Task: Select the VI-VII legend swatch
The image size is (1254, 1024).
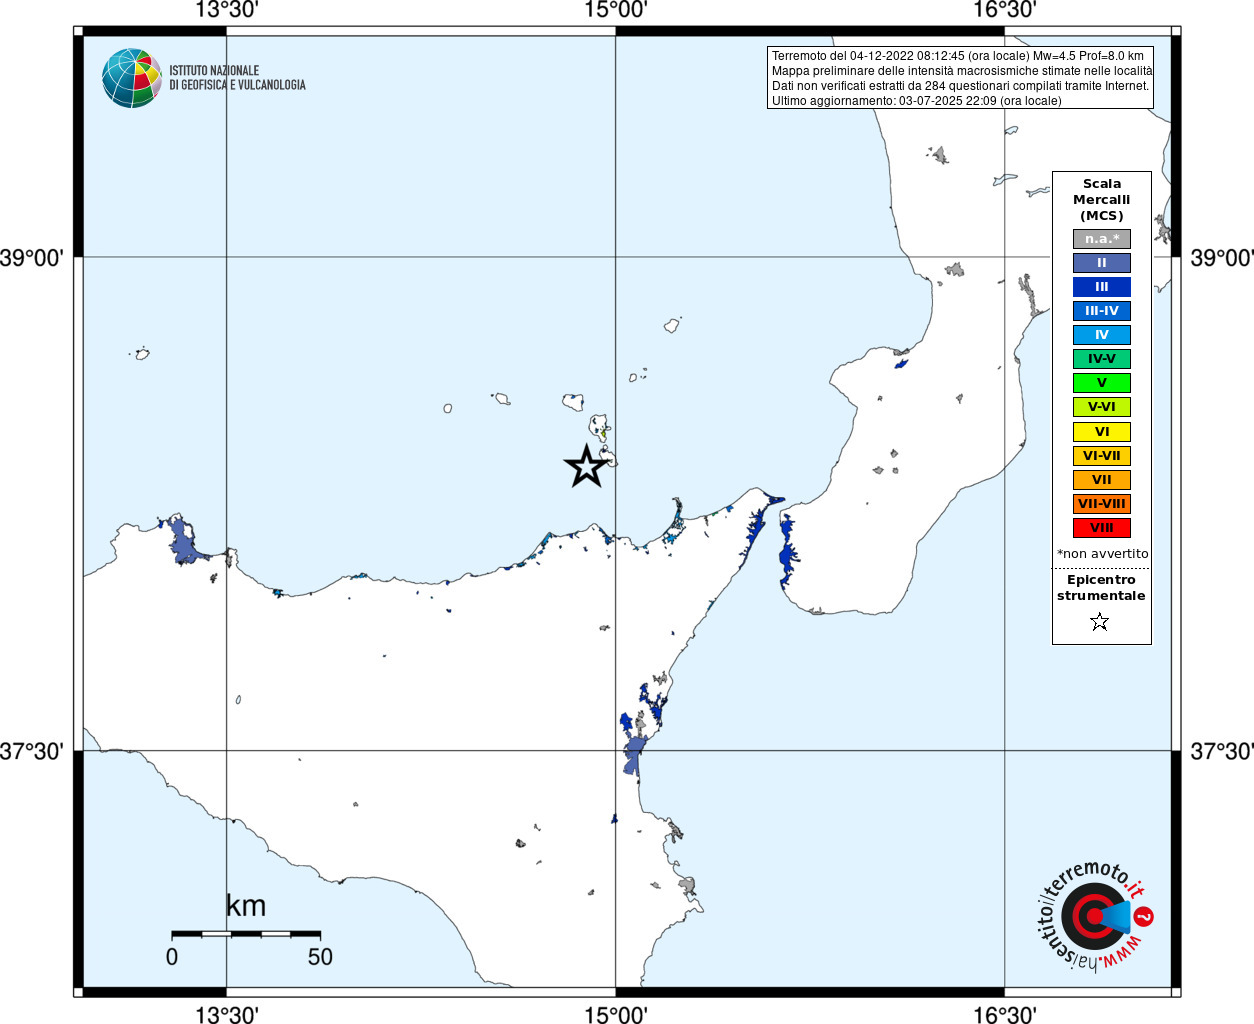Action: 1102,456
